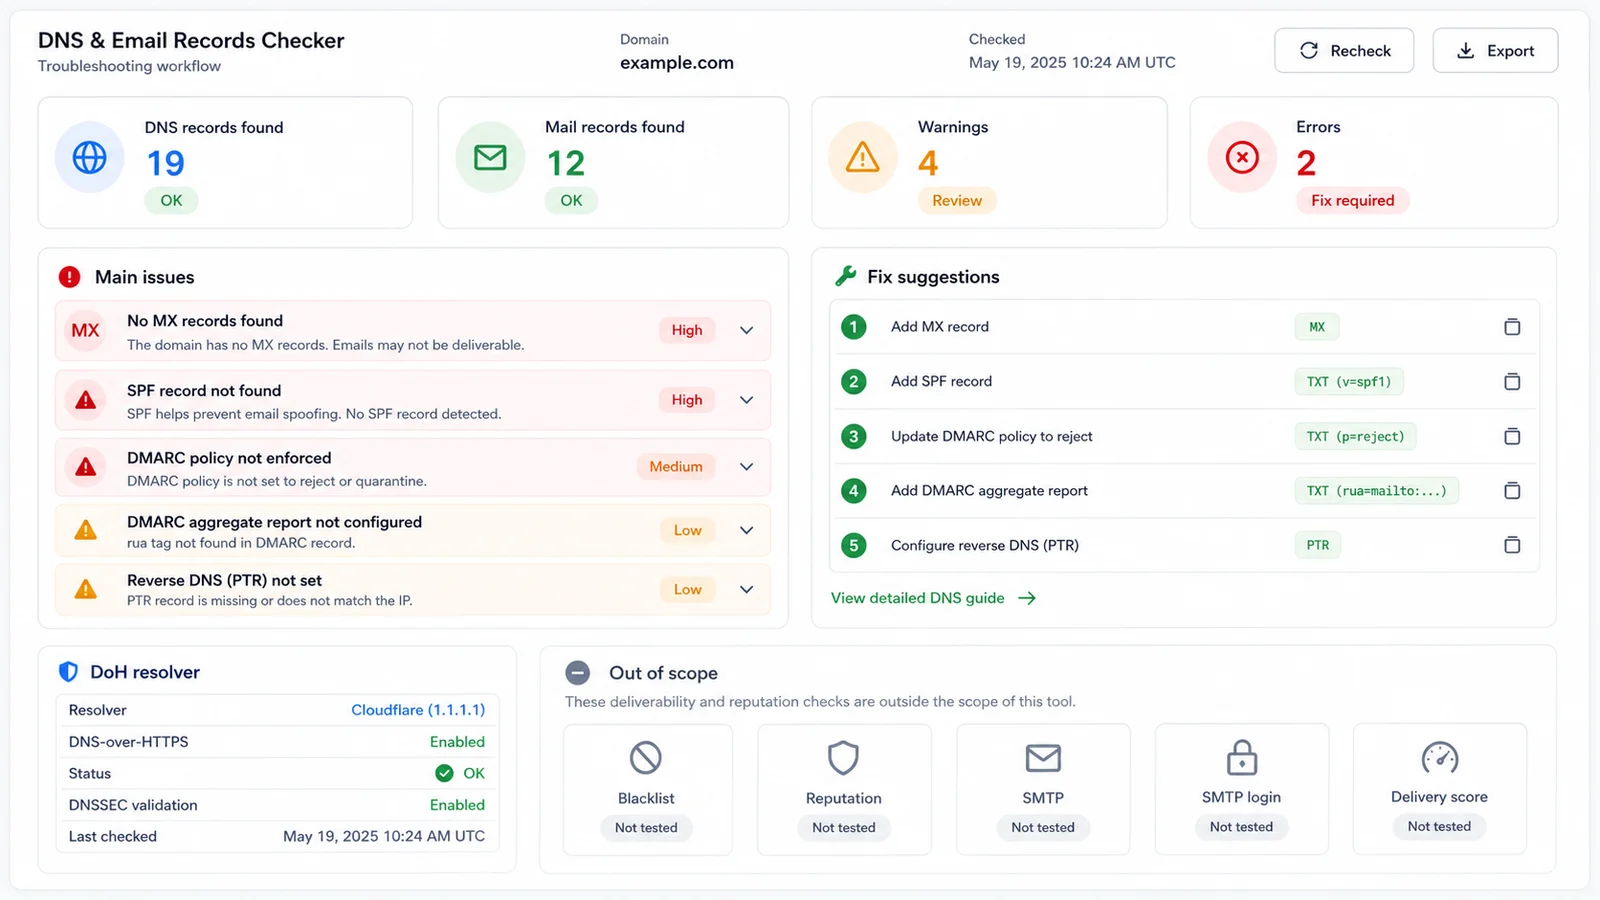Viewport: 1600px width, 900px height.
Task: Click step 2 number badge
Action: (853, 381)
